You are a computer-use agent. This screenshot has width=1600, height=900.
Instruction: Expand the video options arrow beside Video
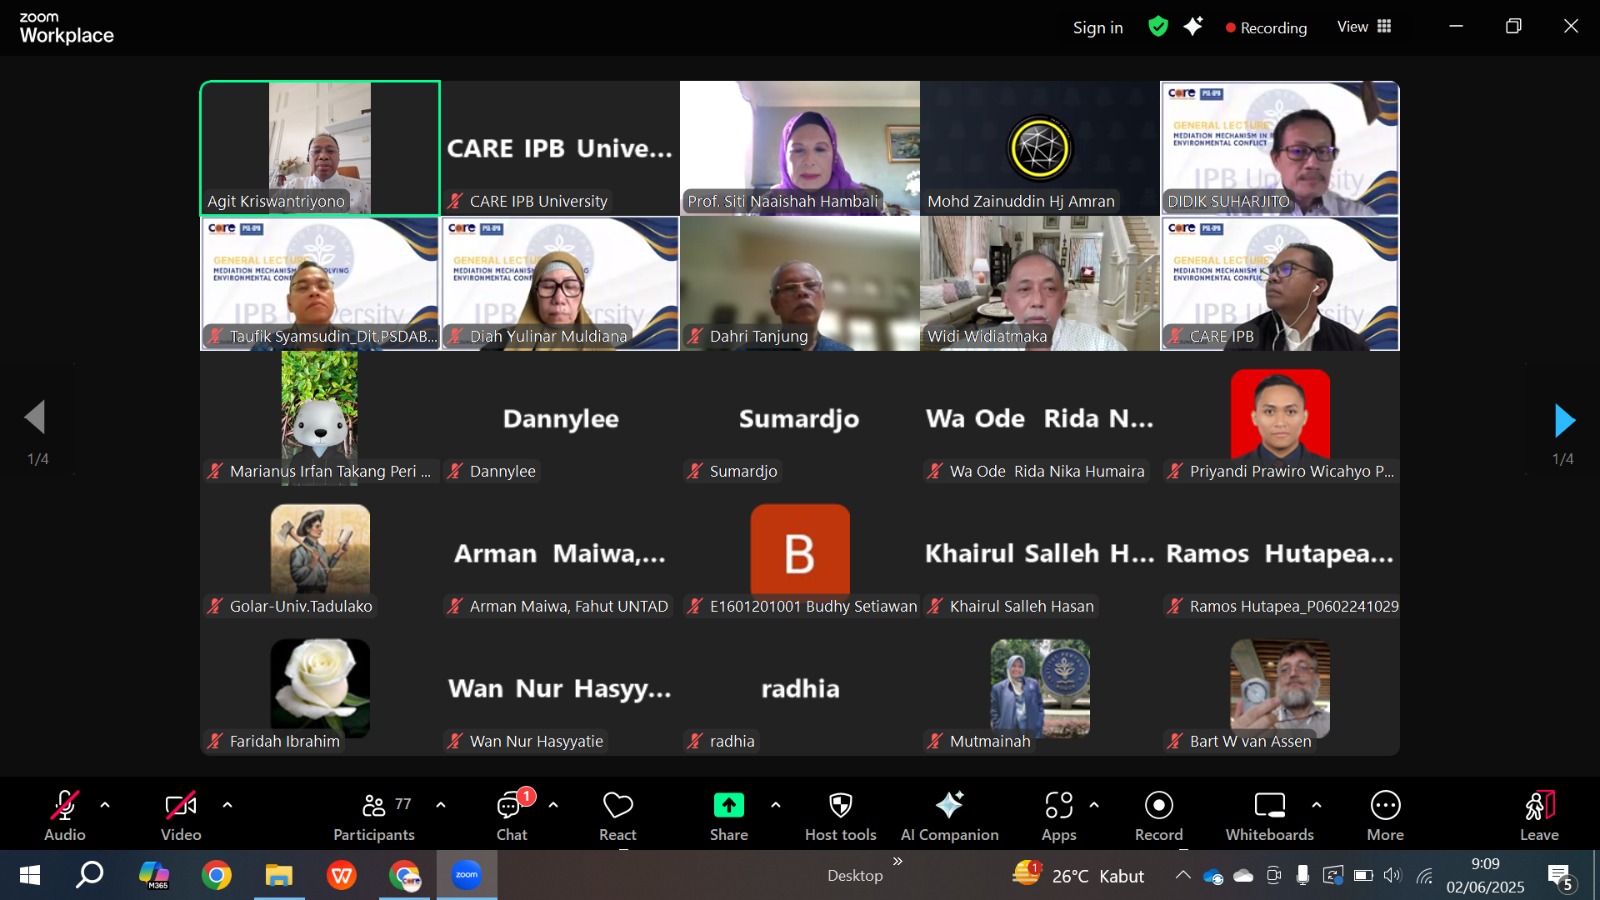pos(227,805)
